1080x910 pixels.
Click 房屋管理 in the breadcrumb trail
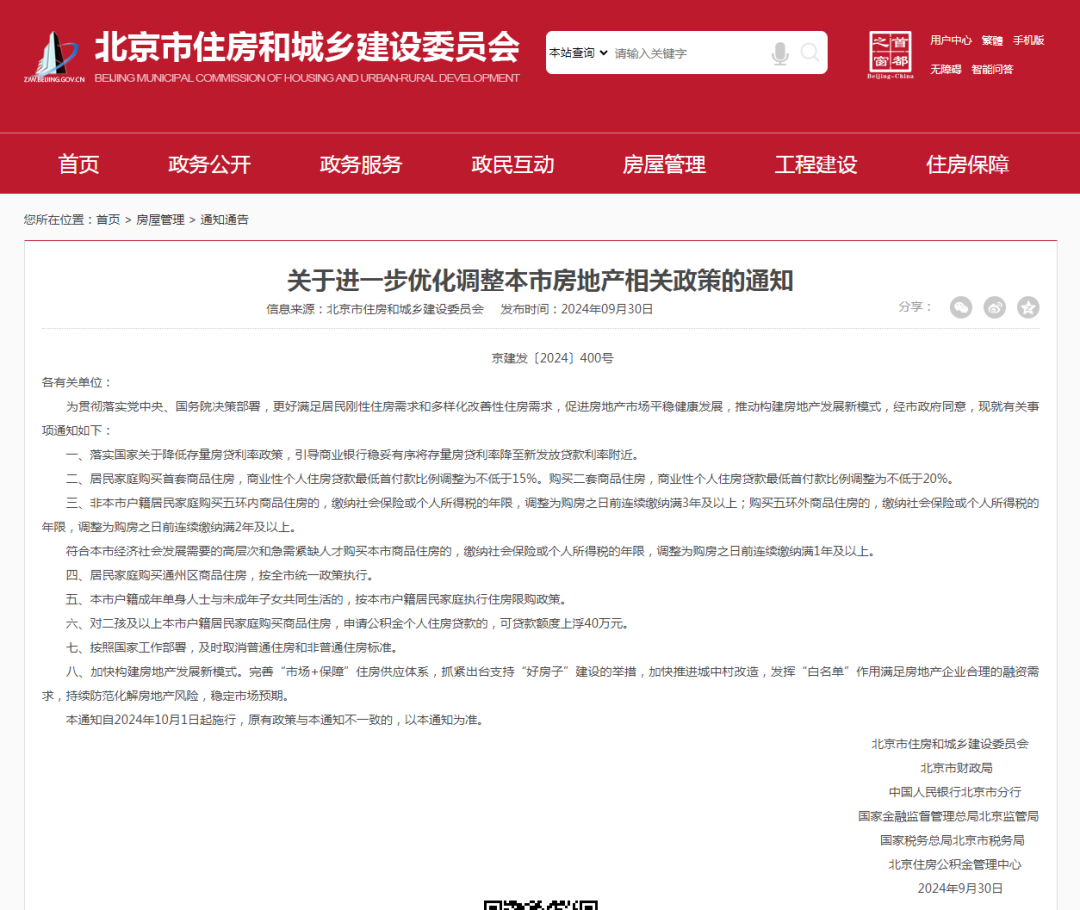click(x=160, y=220)
